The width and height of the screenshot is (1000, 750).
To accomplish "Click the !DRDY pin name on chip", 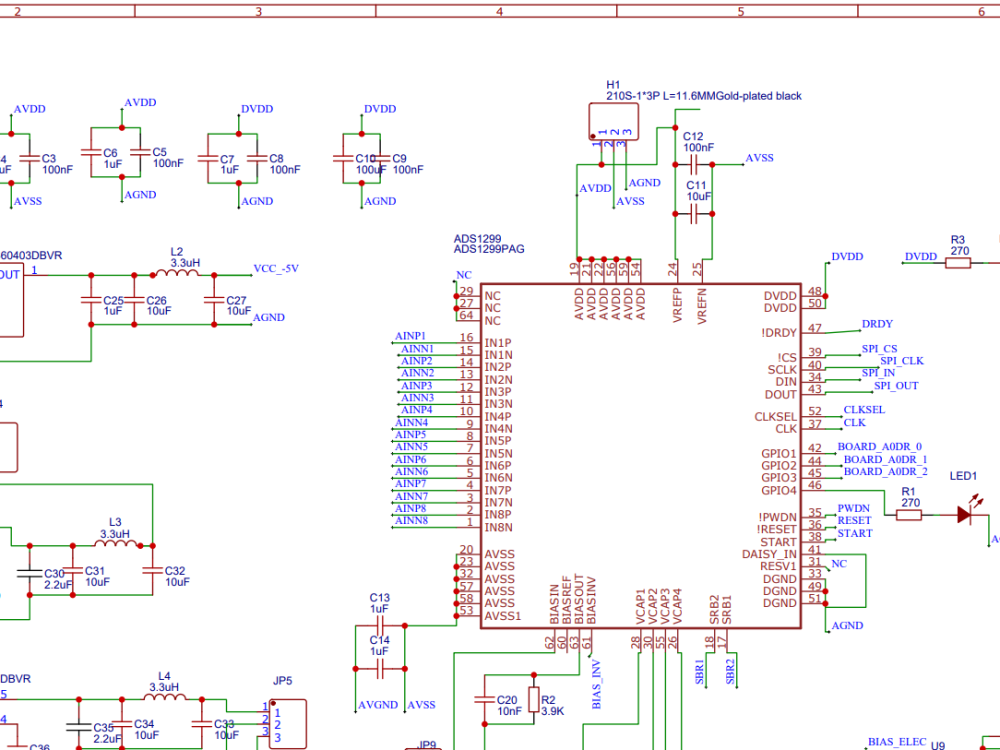I will tap(779, 333).
